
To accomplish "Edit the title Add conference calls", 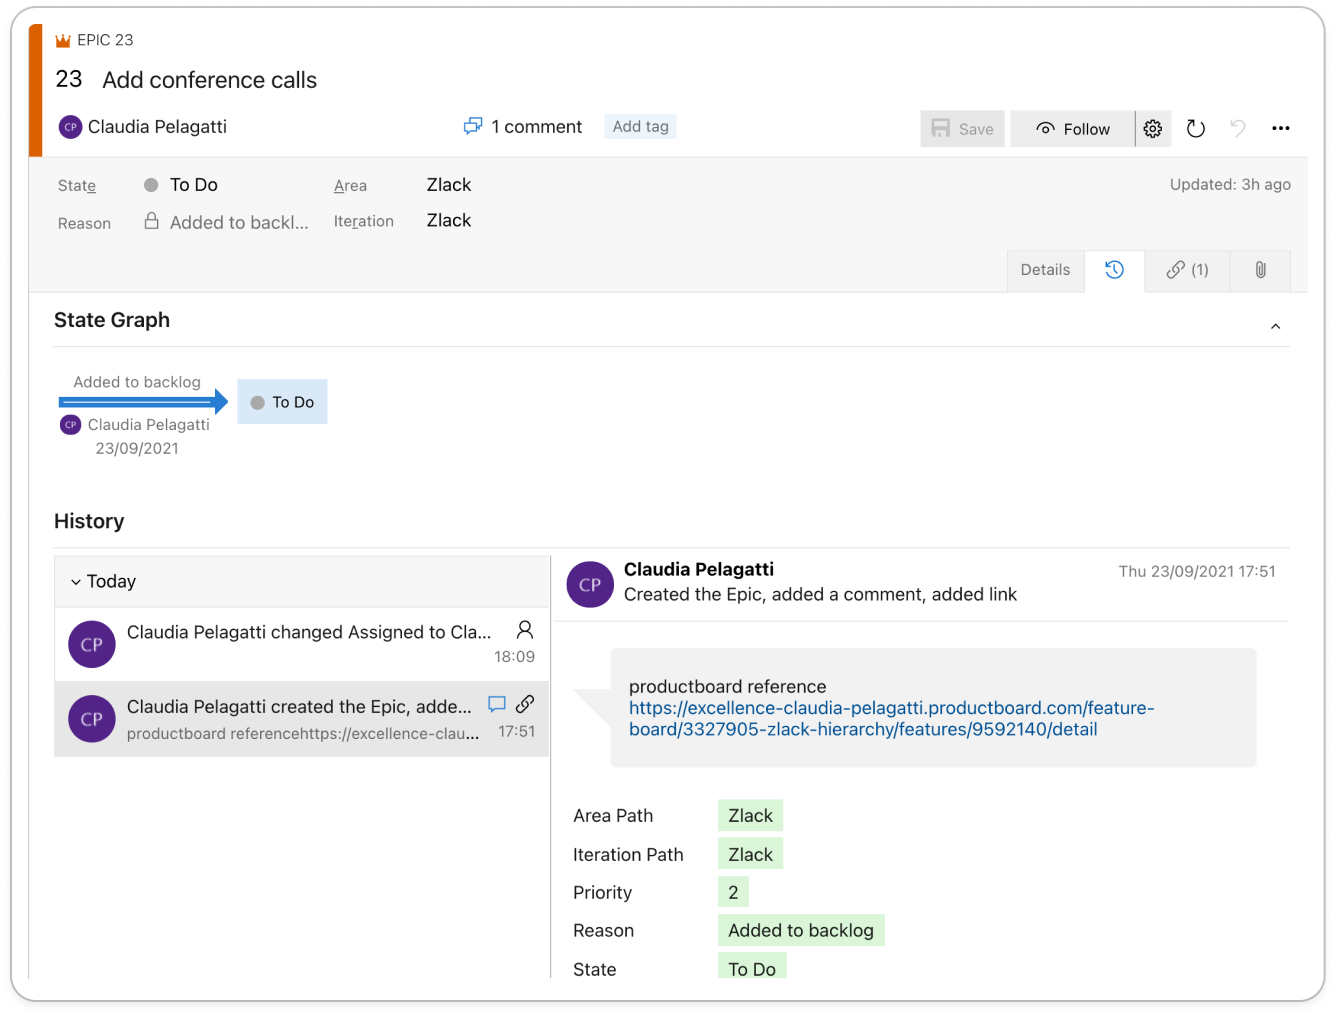I will pos(209,80).
